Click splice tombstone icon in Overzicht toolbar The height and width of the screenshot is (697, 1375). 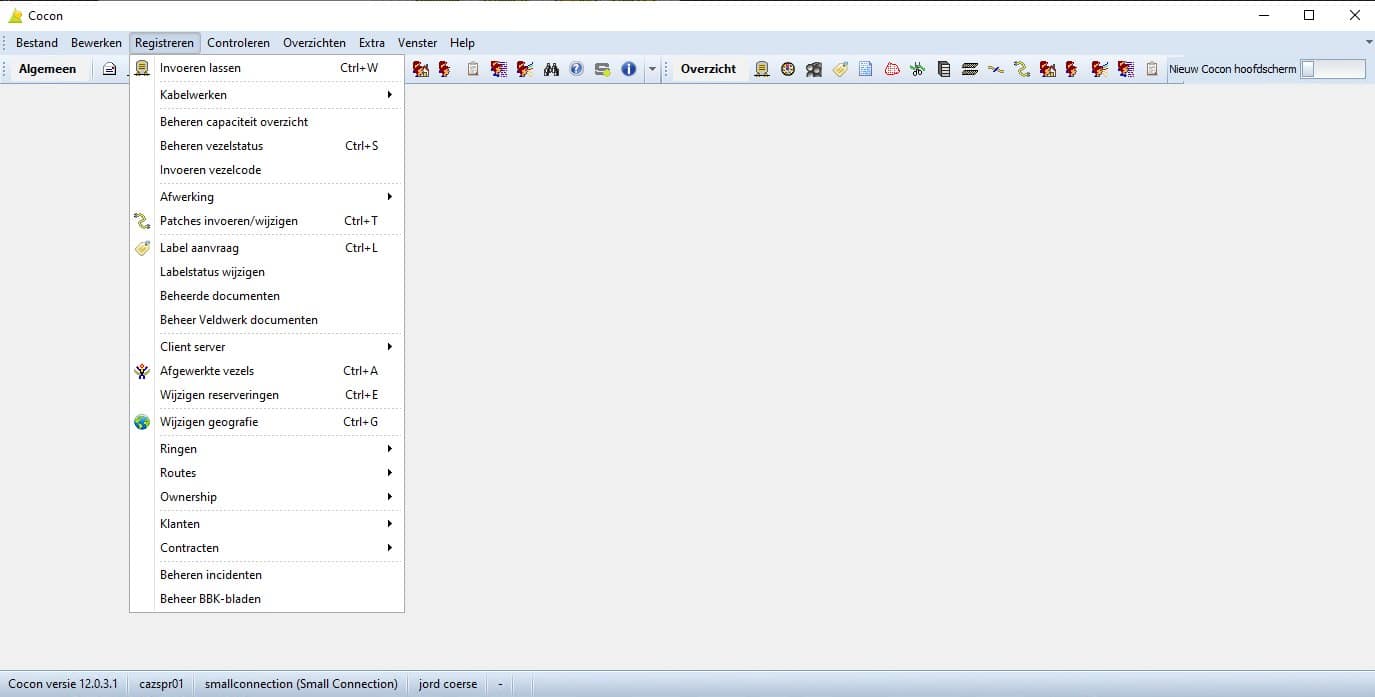point(762,69)
